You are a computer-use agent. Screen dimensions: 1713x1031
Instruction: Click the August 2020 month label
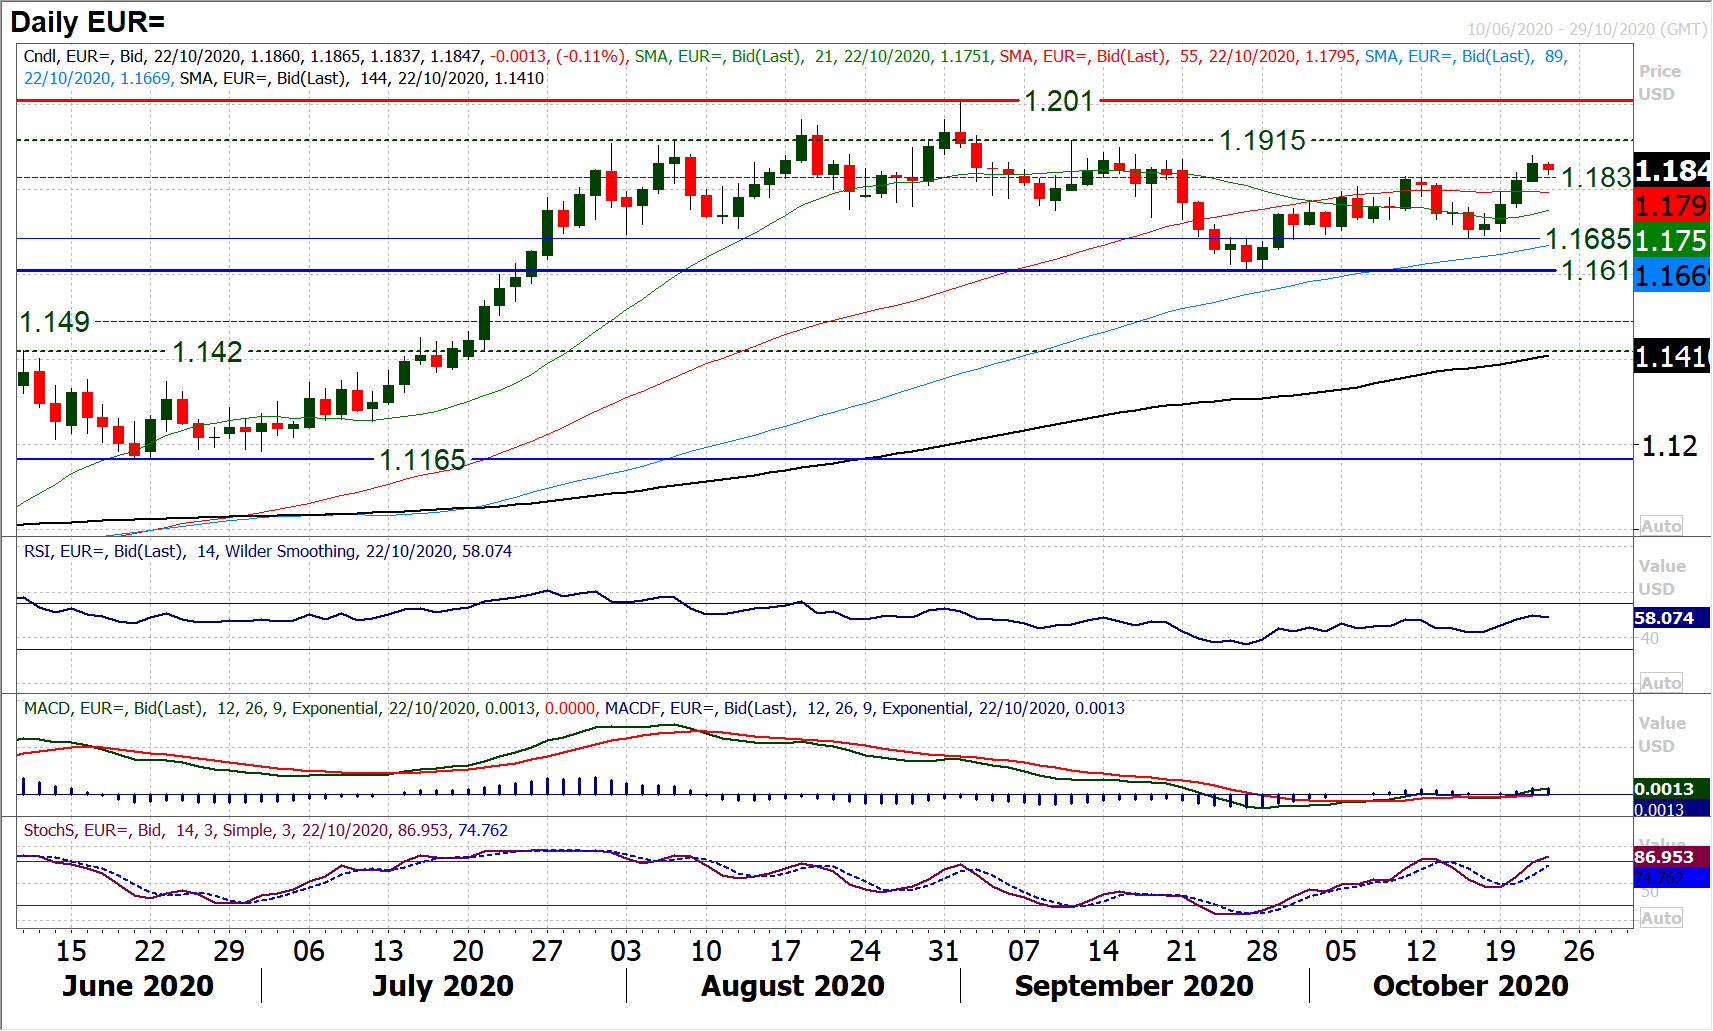coord(792,986)
